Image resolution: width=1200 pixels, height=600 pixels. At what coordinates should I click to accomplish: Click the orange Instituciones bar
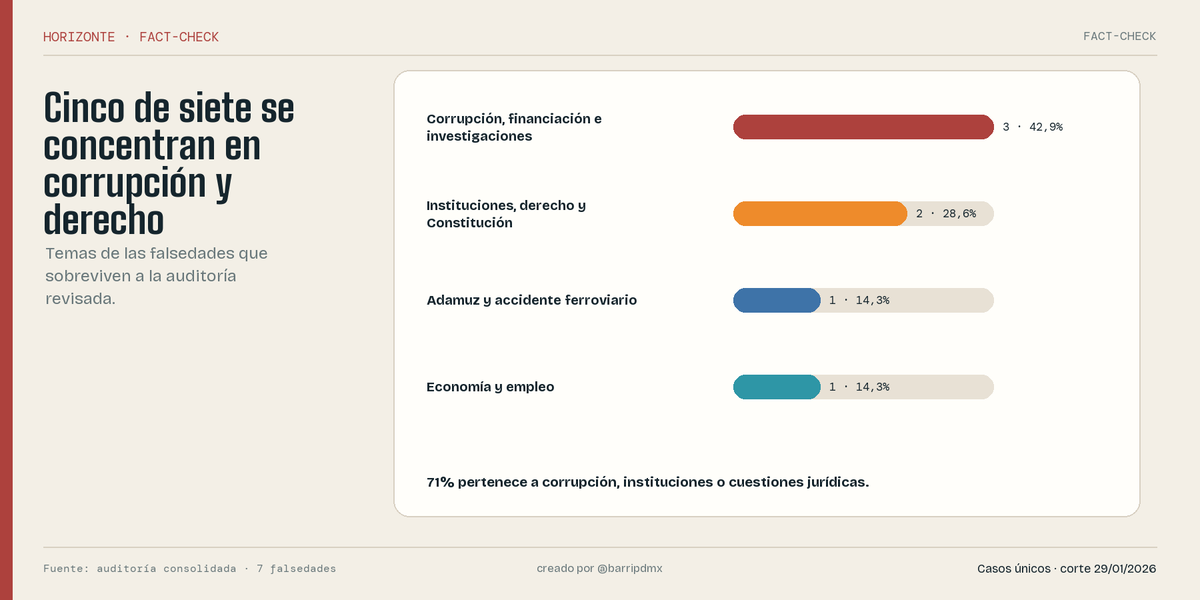820,214
